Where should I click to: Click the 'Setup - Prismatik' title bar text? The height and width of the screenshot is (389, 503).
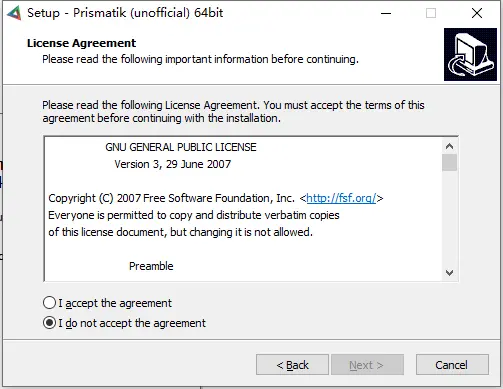125,13
